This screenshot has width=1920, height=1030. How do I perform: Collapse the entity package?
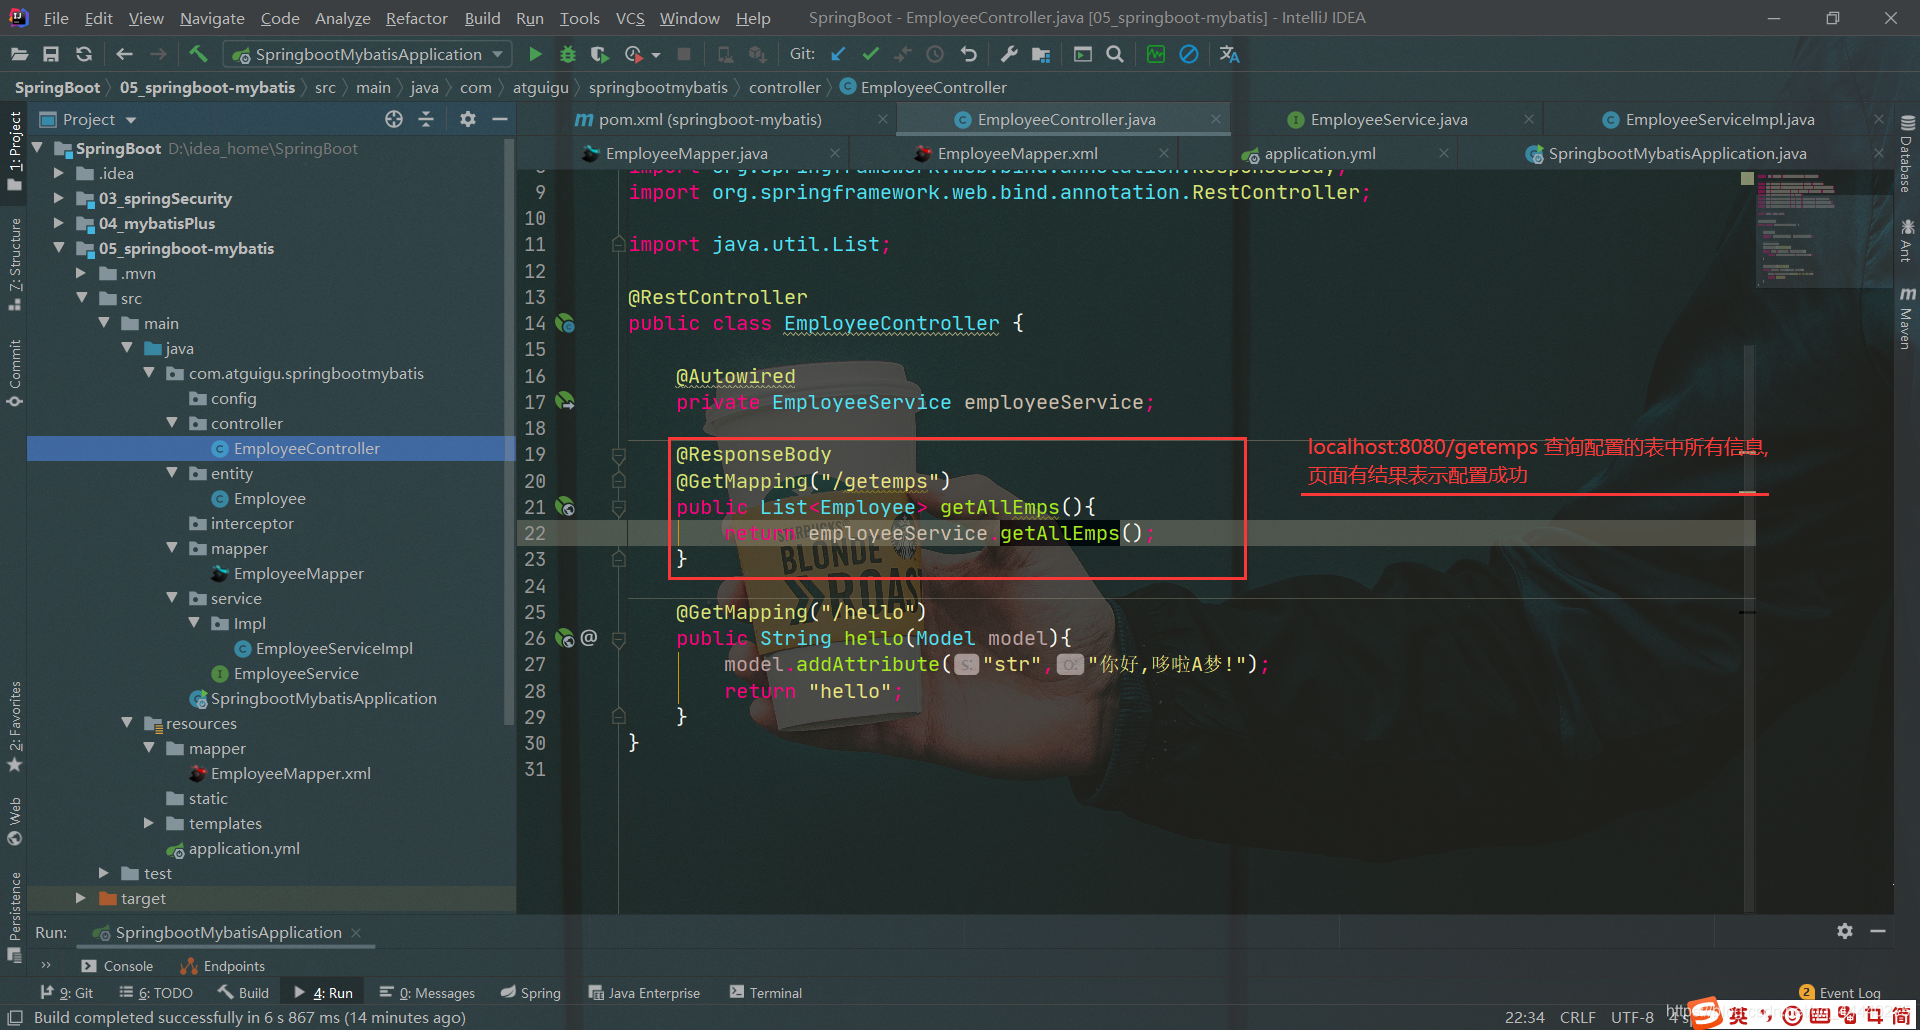click(x=172, y=473)
